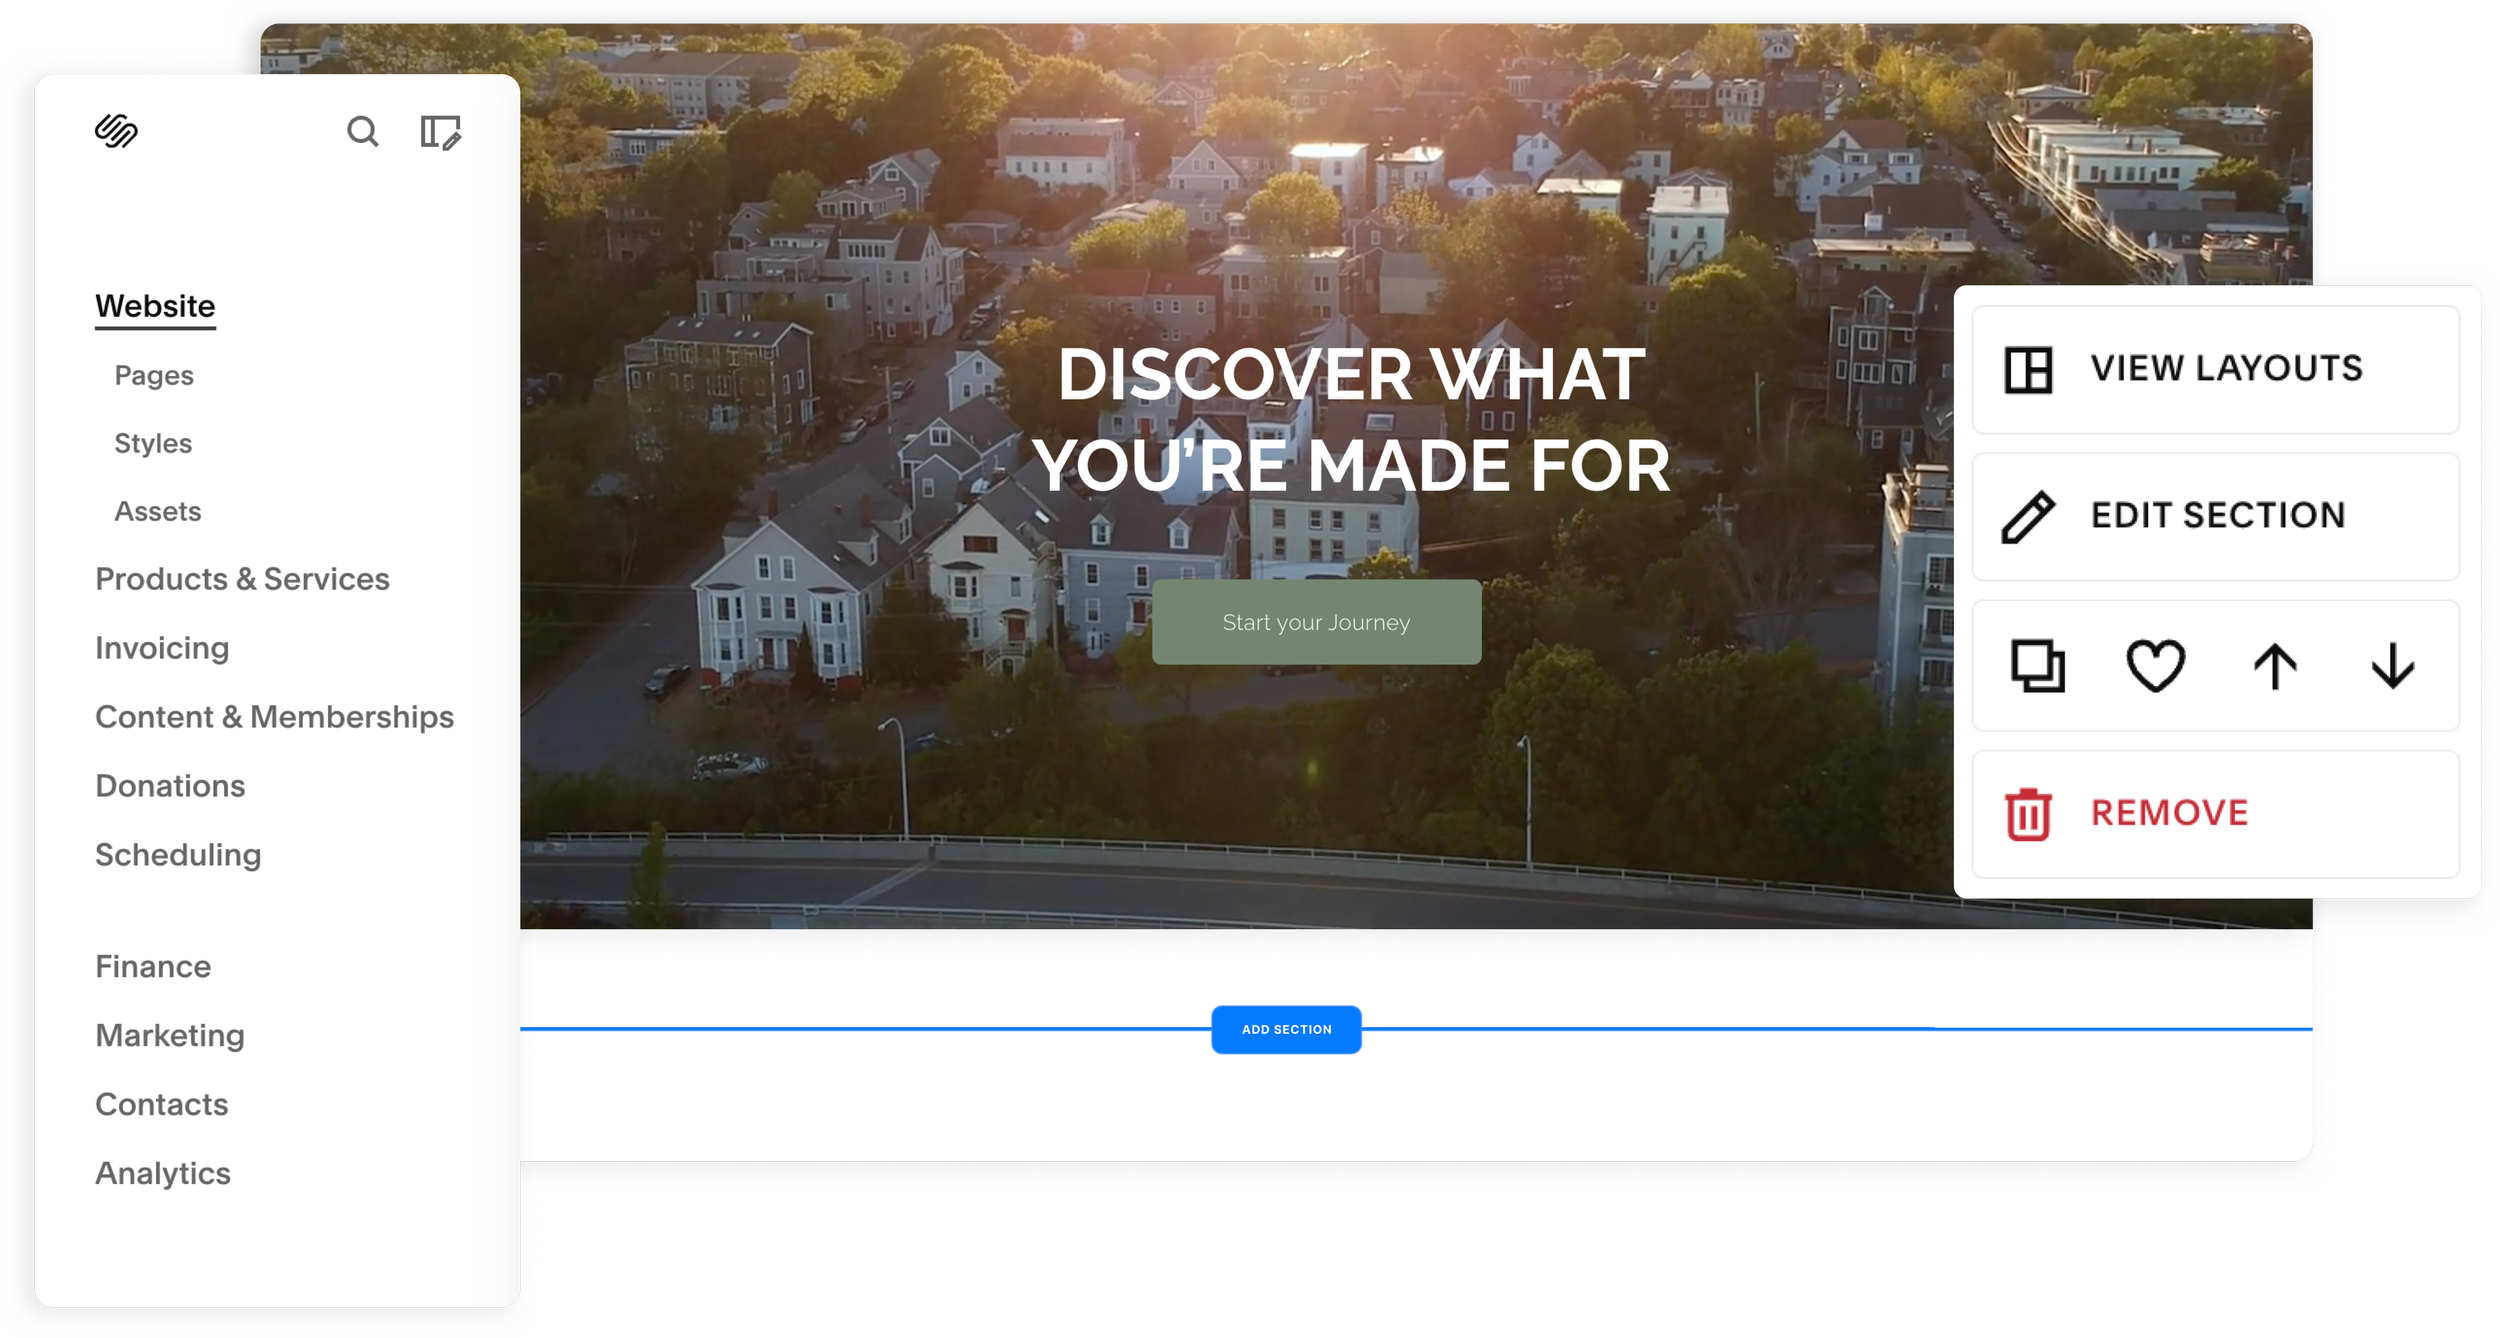Click the Discover What You're Made For heading
2500x1338 pixels.
pos(1351,420)
